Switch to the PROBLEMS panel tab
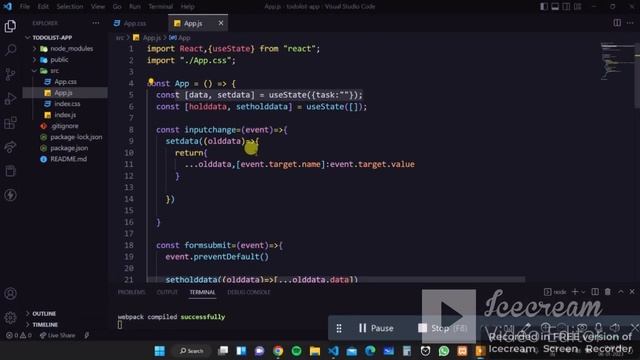Viewport: 640px width, 360px height. click(x=131, y=292)
